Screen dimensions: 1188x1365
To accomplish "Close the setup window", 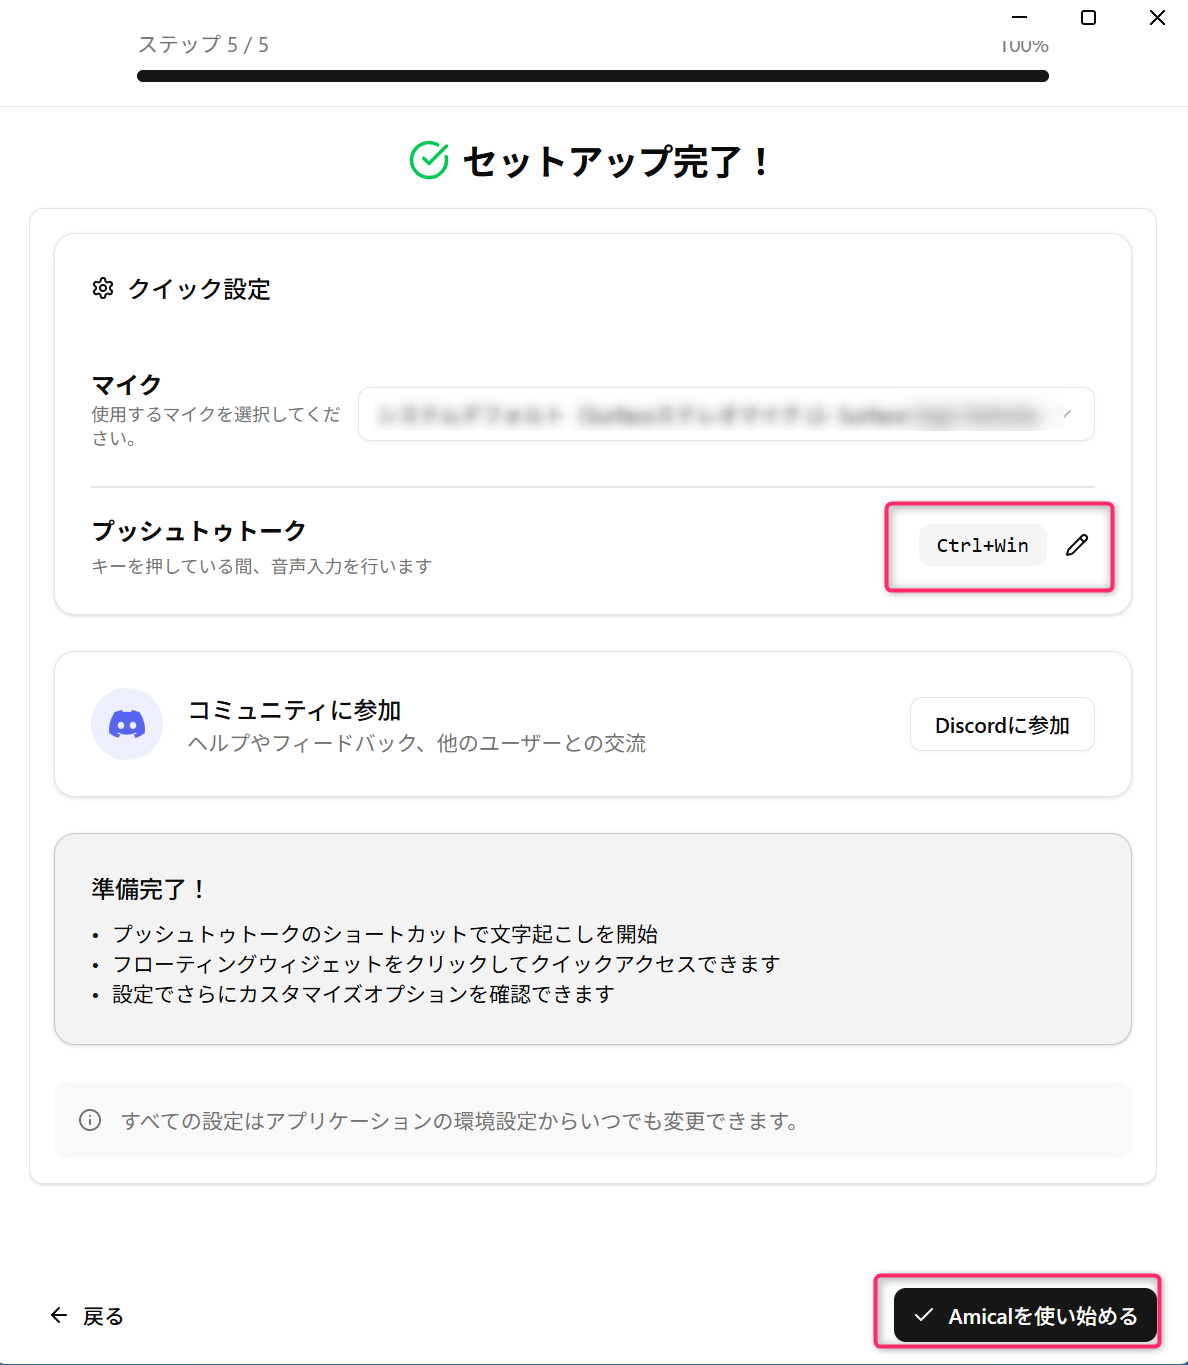I will click(1157, 17).
